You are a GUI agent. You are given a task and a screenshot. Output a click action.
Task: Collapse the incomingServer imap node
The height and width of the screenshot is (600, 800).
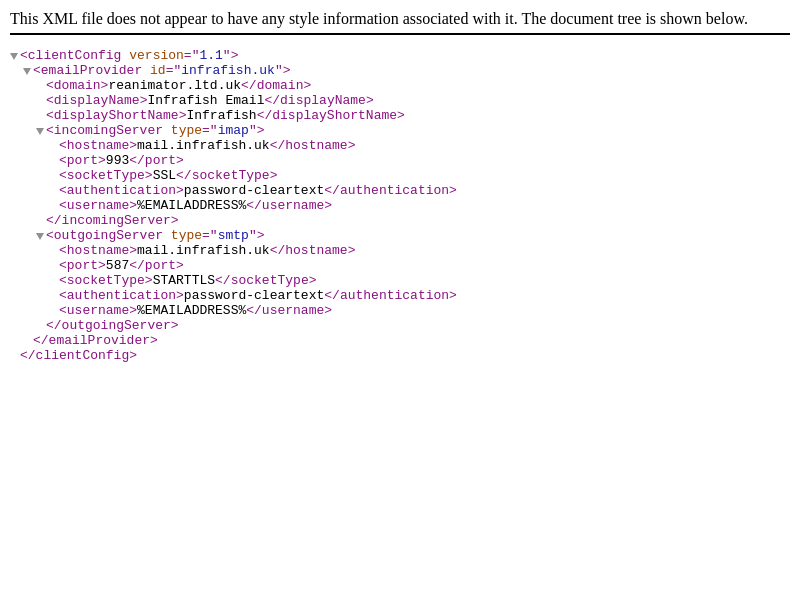click(40, 132)
